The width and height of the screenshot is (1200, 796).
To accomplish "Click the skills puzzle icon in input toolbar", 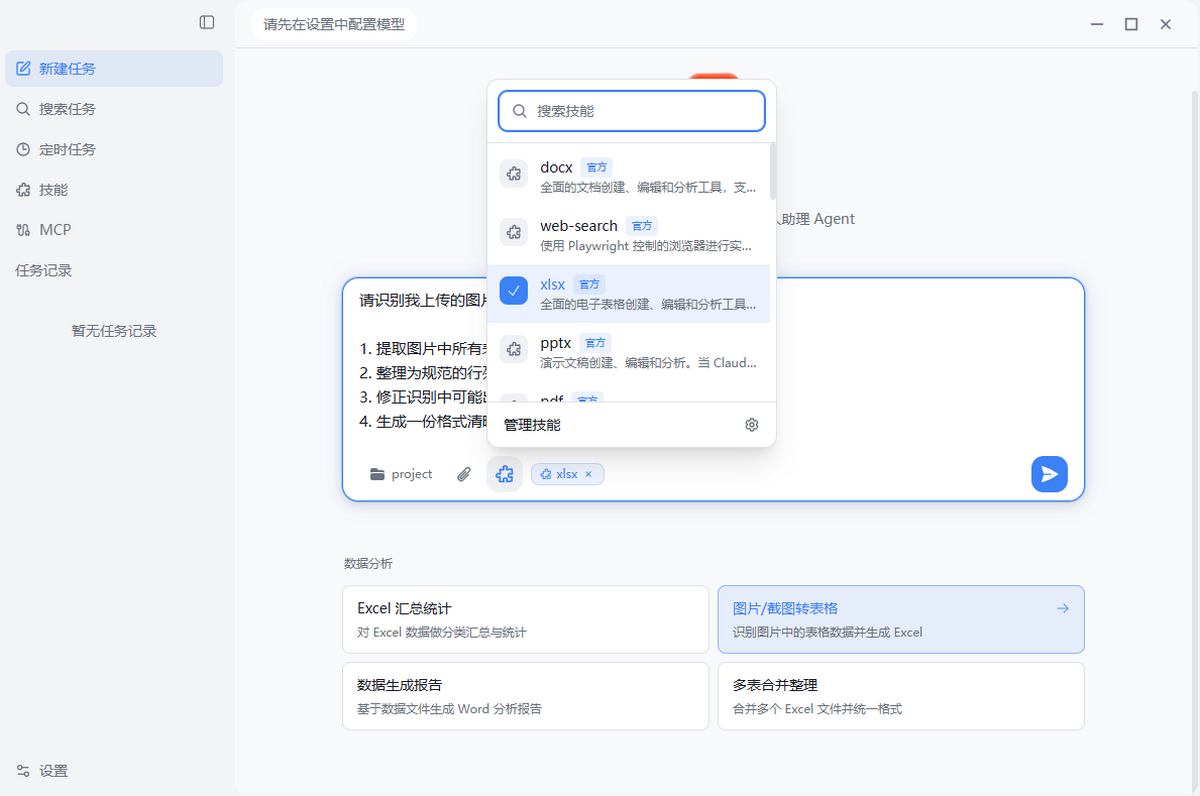I will tap(505, 474).
